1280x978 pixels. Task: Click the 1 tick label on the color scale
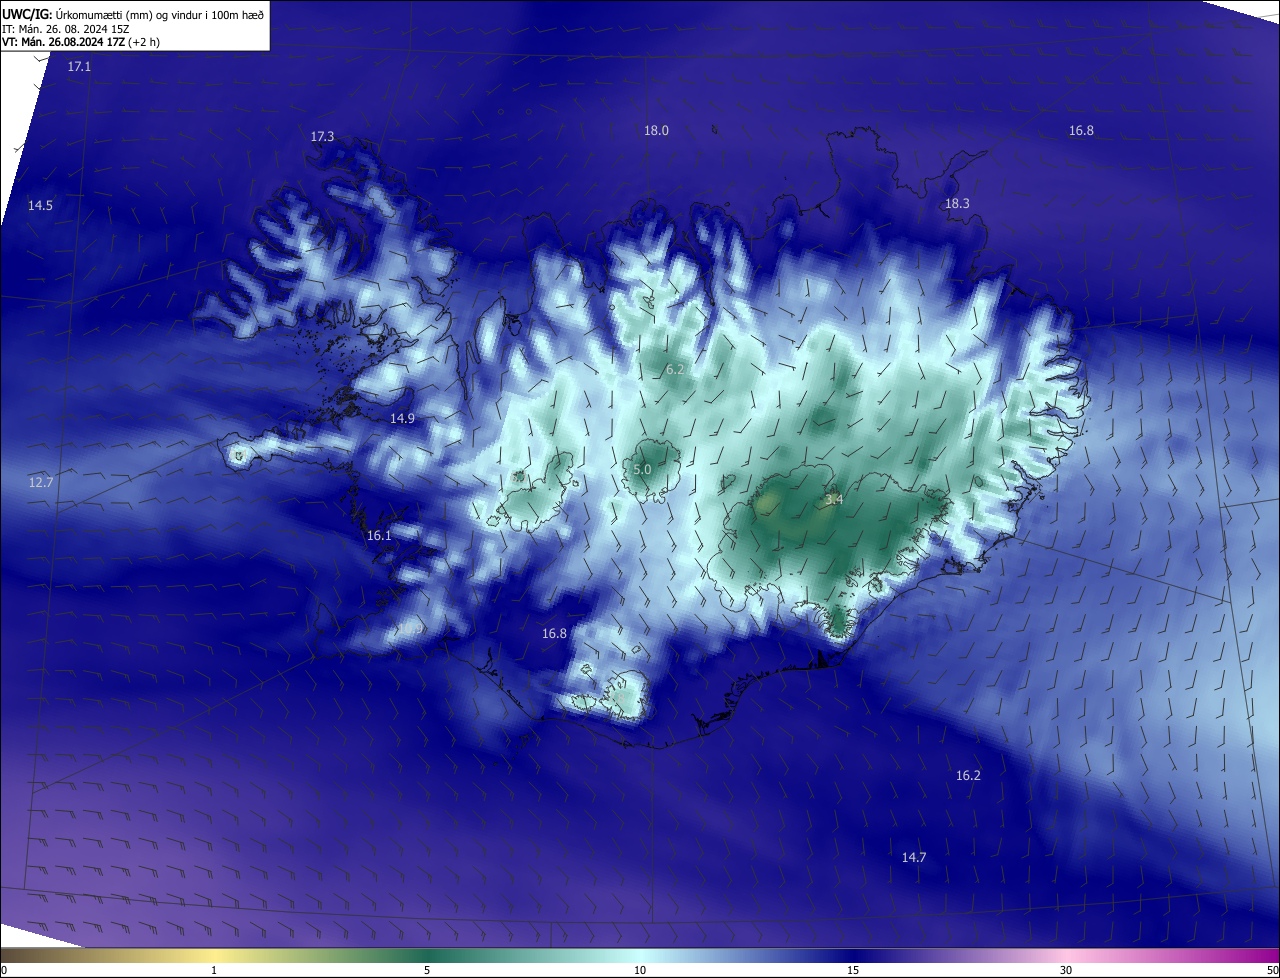click(x=214, y=971)
